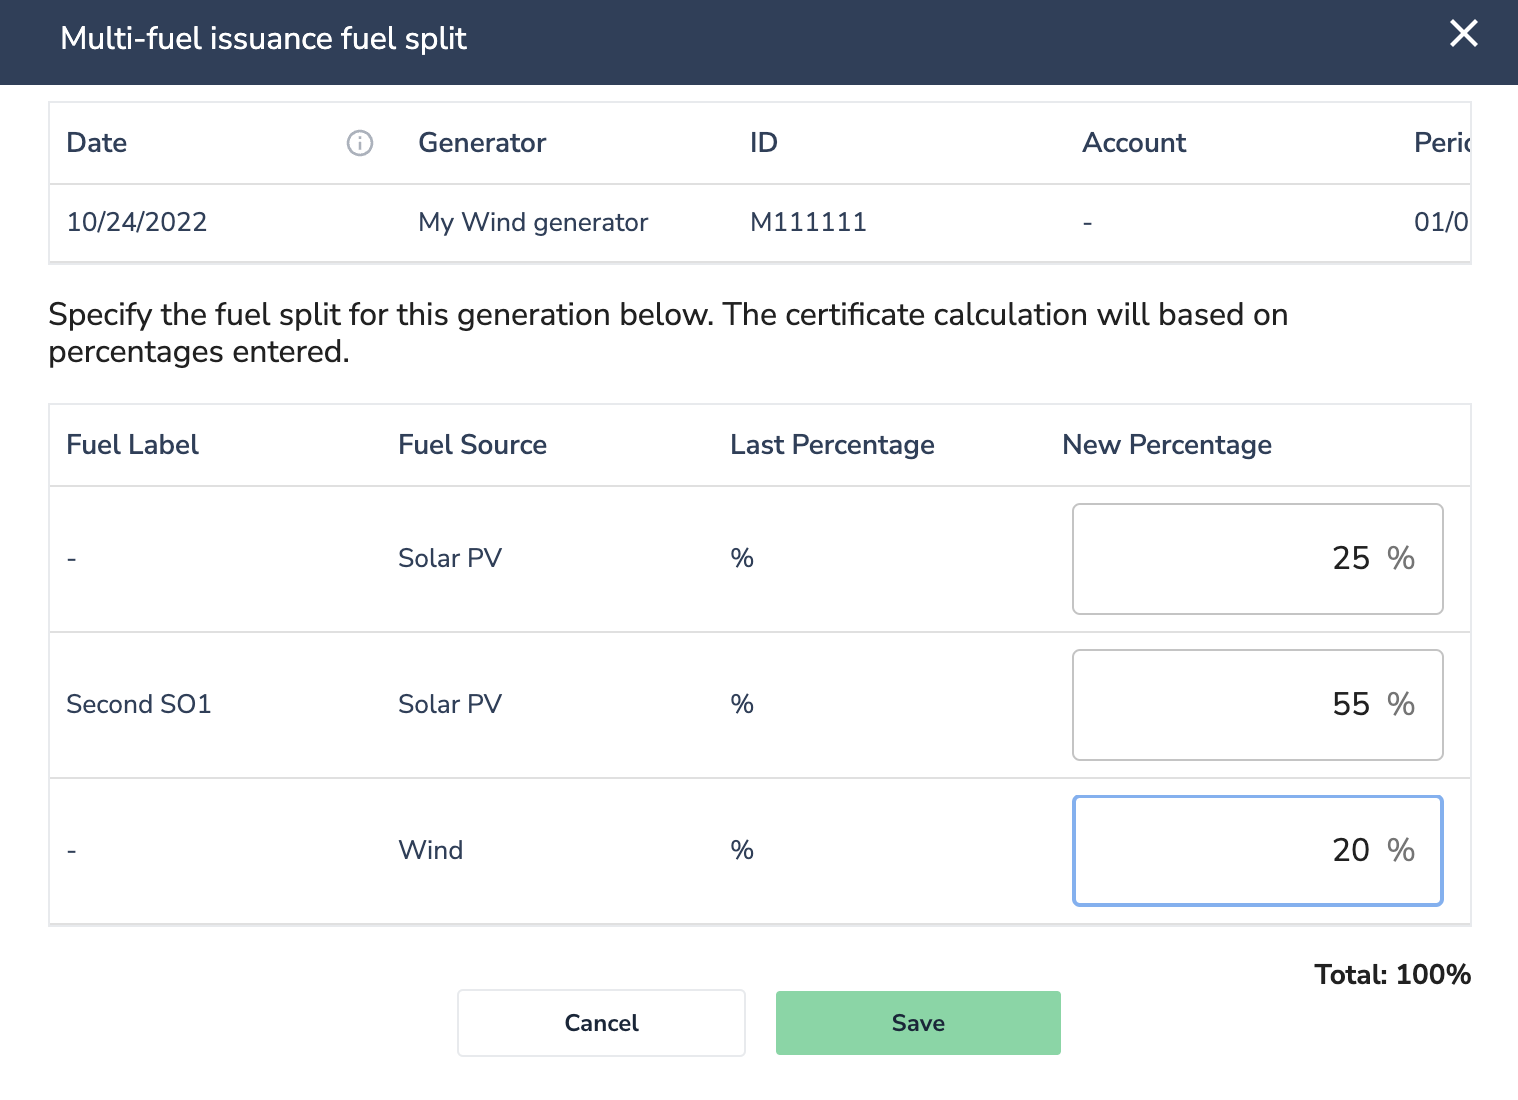Select the Second SO1 fuel label
Viewport: 1518px width, 1100px height.
(139, 705)
